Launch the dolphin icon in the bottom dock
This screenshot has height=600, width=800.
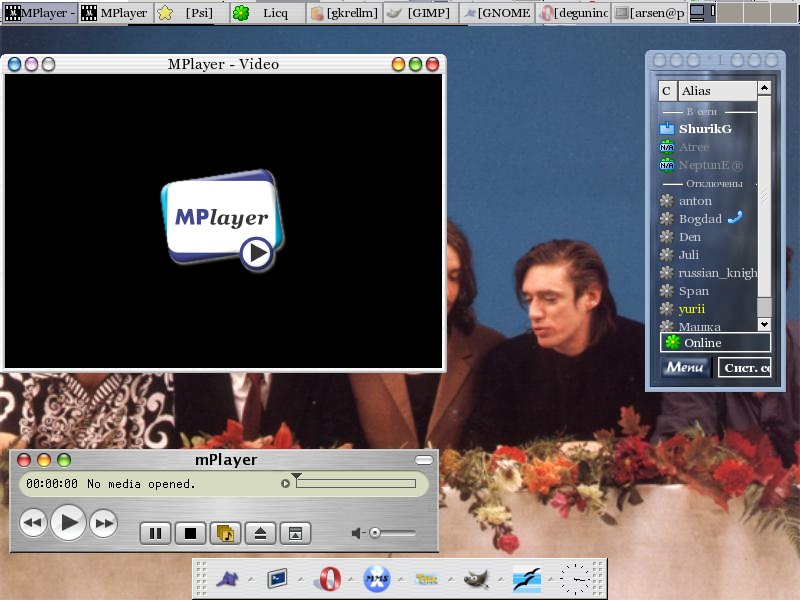coord(228,579)
